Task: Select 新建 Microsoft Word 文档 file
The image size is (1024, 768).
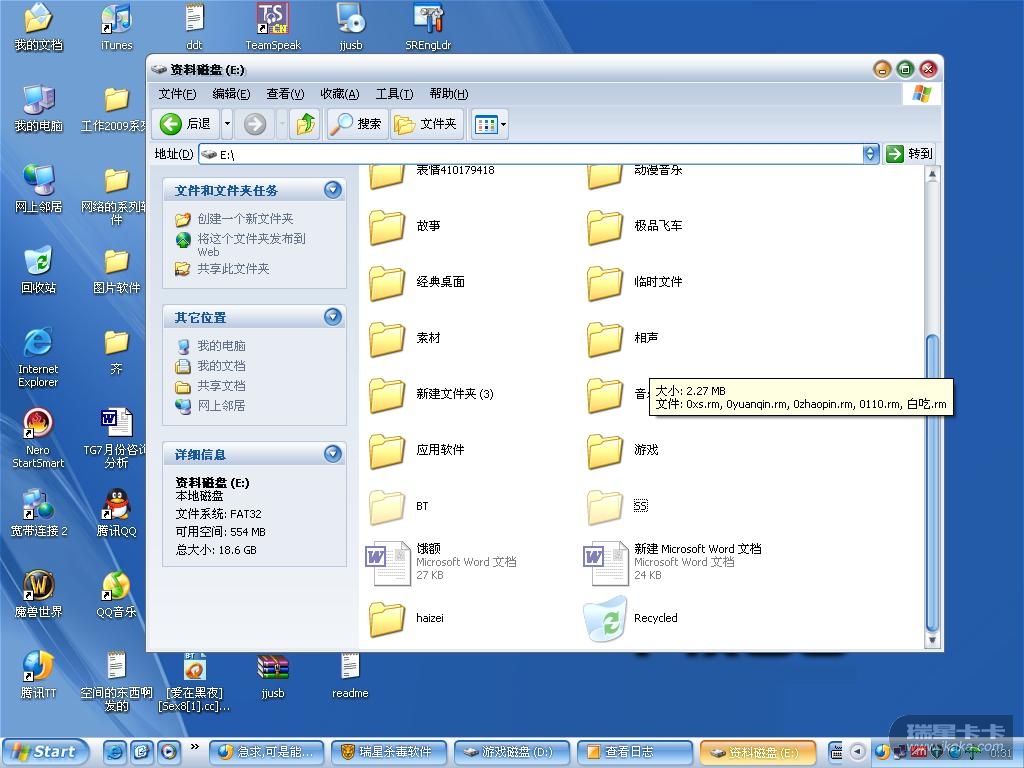Action: (673, 562)
